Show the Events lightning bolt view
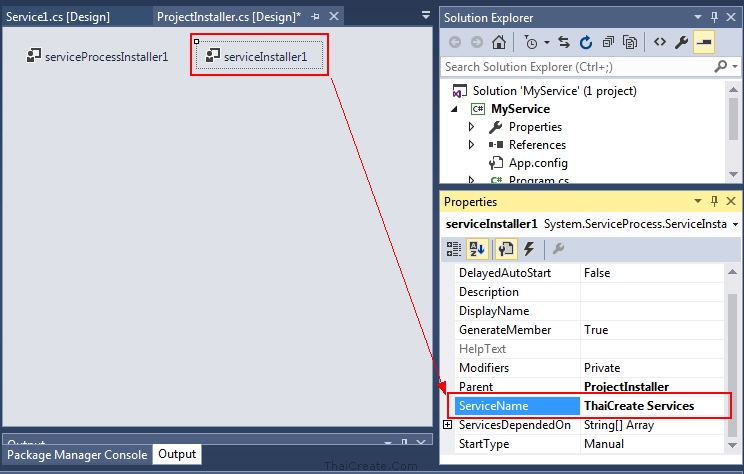Screen dimensions: 744x474 [529, 249]
